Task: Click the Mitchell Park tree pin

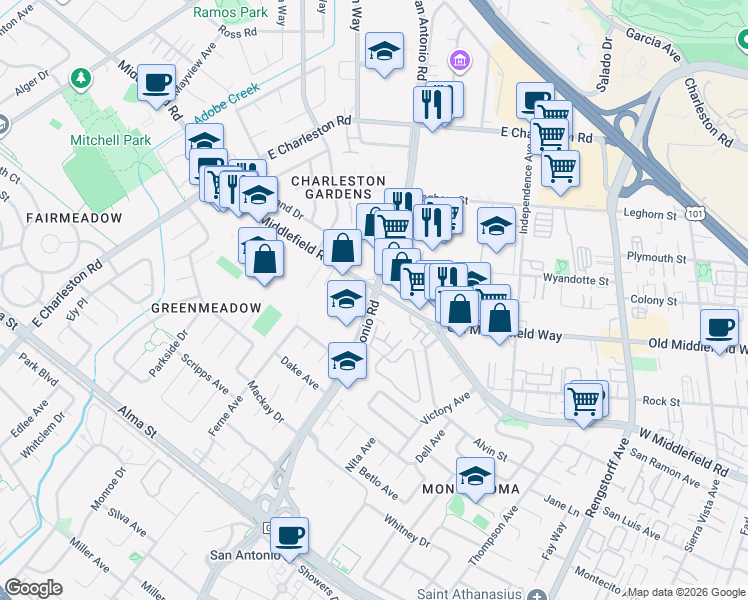Action: coord(81,78)
